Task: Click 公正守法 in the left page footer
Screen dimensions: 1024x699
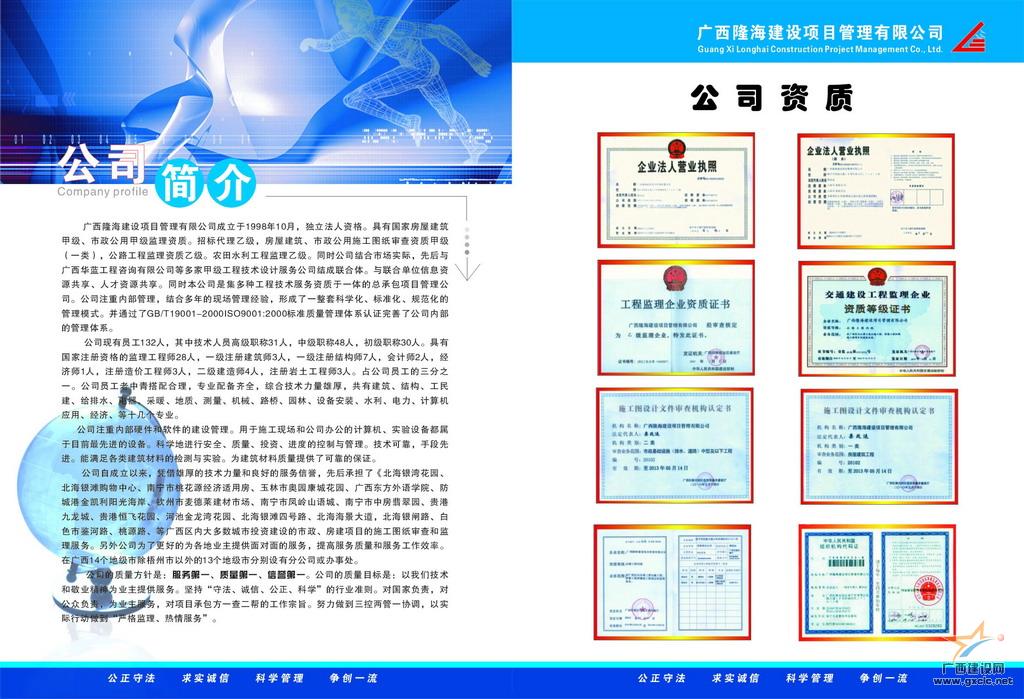Action: click(132, 678)
